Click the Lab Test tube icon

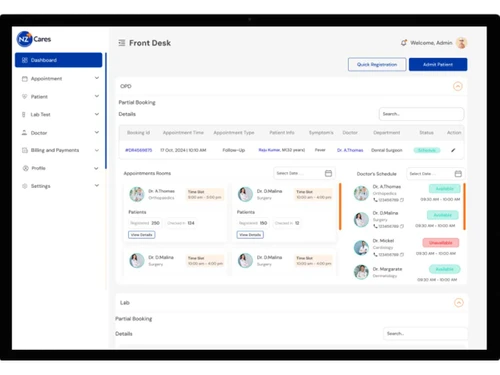[24, 114]
